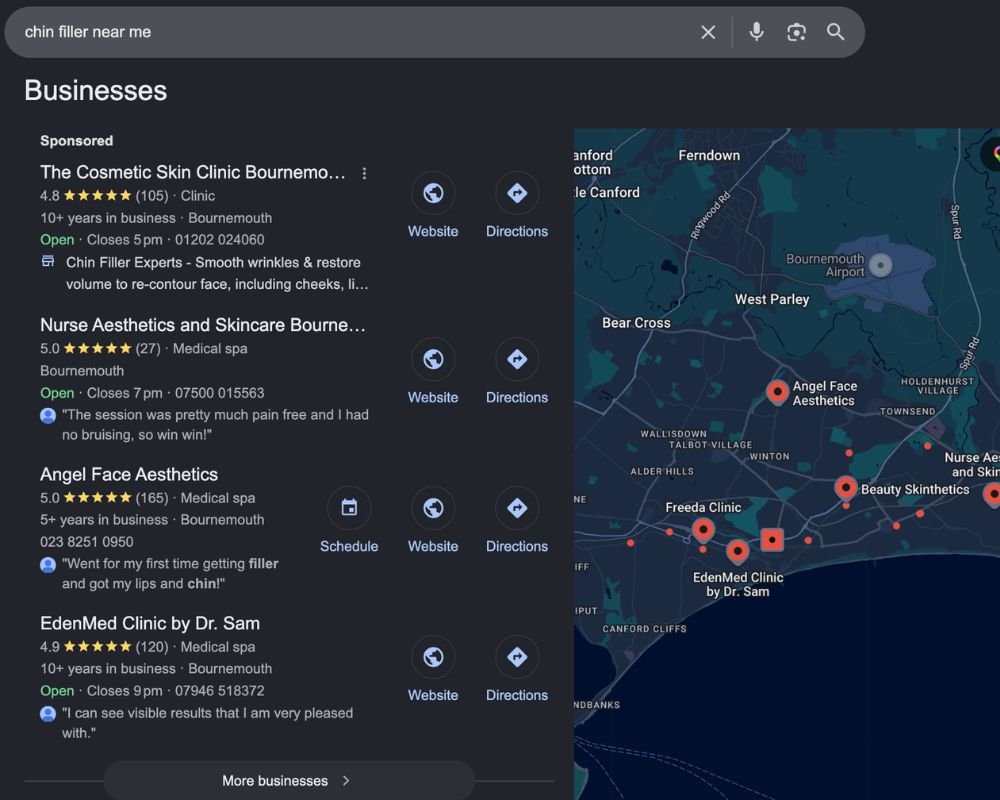Click the Sponsored label
The width and height of the screenshot is (1000, 800).
77,141
